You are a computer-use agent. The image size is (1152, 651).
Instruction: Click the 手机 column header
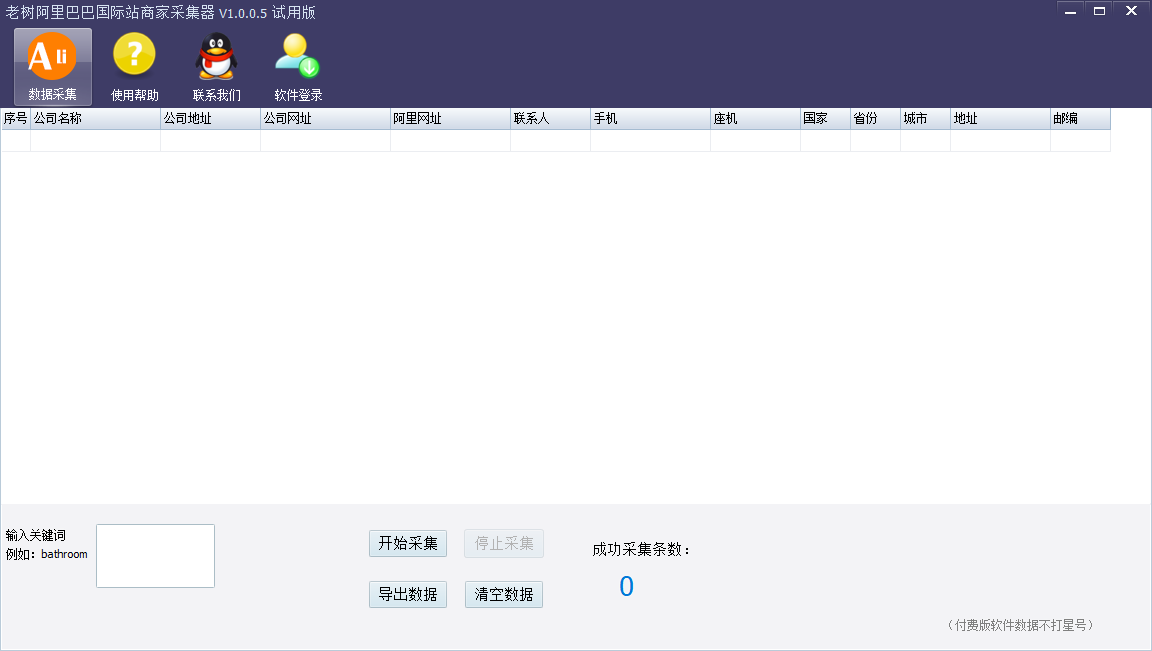click(x=650, y=118)
